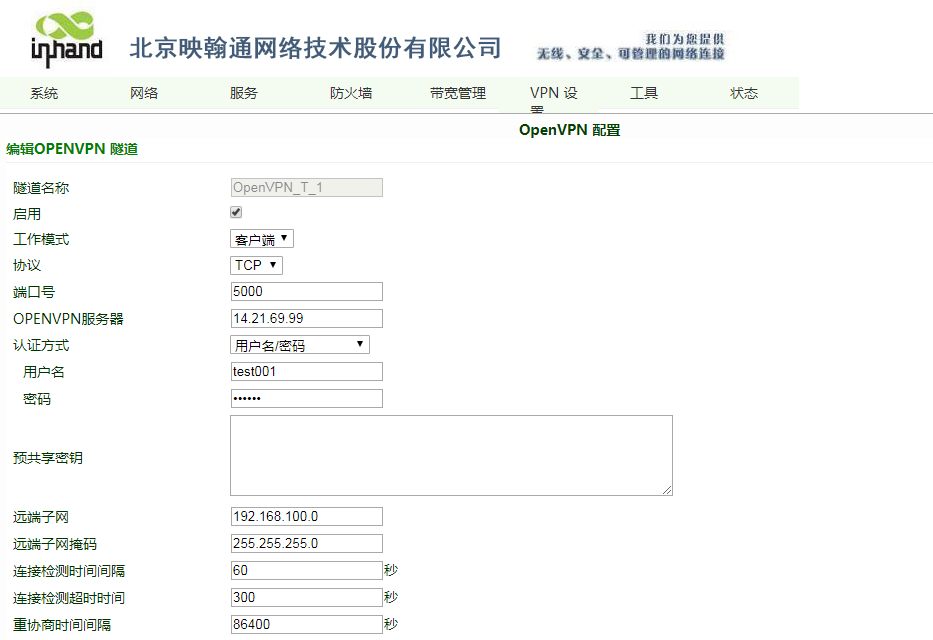Open the 协议 dropdown showing TCP
This screenshot has width=933, height=640.
[255, 265]
